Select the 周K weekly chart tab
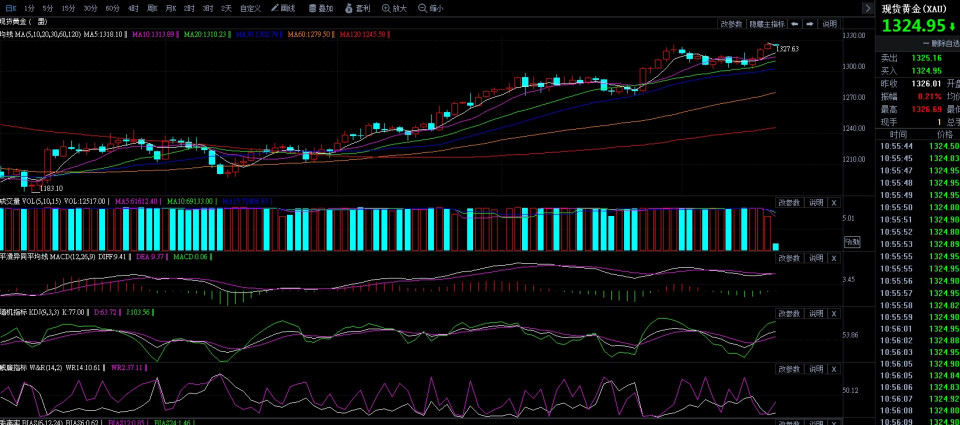This screenshot has width=960, height=425. coord(151,8)
